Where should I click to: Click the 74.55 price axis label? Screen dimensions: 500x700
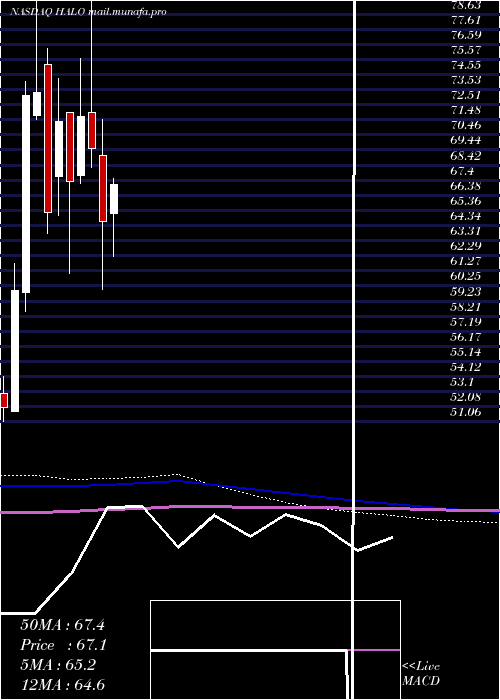tap(466, 65)
